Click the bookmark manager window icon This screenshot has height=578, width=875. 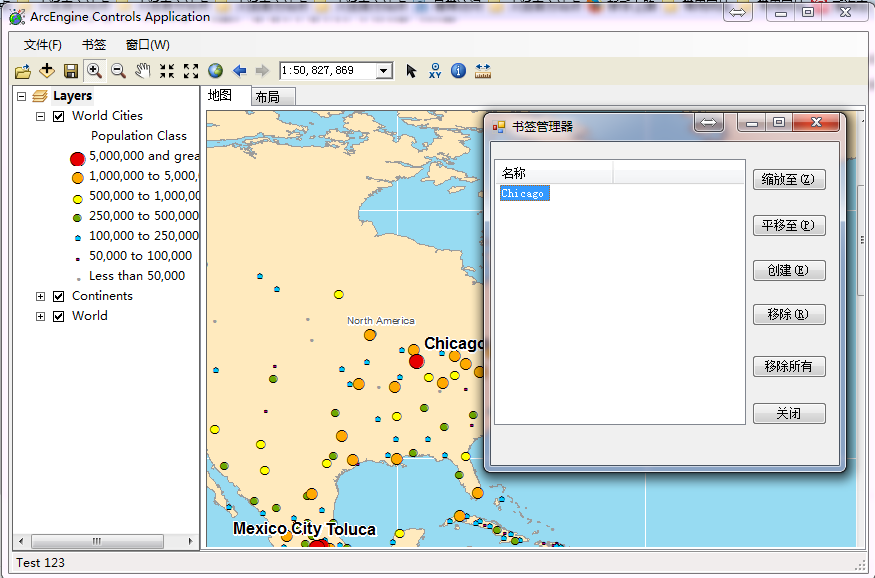click(498, 127)
